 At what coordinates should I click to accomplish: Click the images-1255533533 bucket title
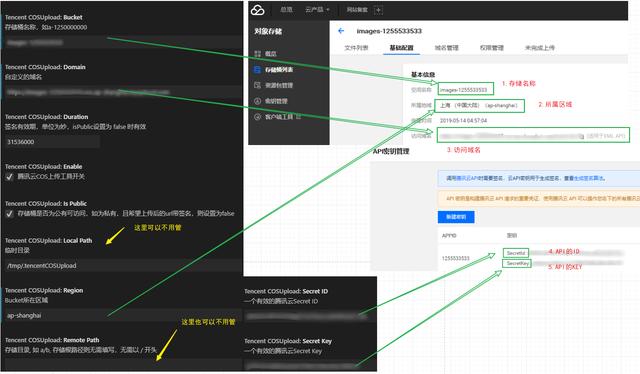click(x=389, y=31)
